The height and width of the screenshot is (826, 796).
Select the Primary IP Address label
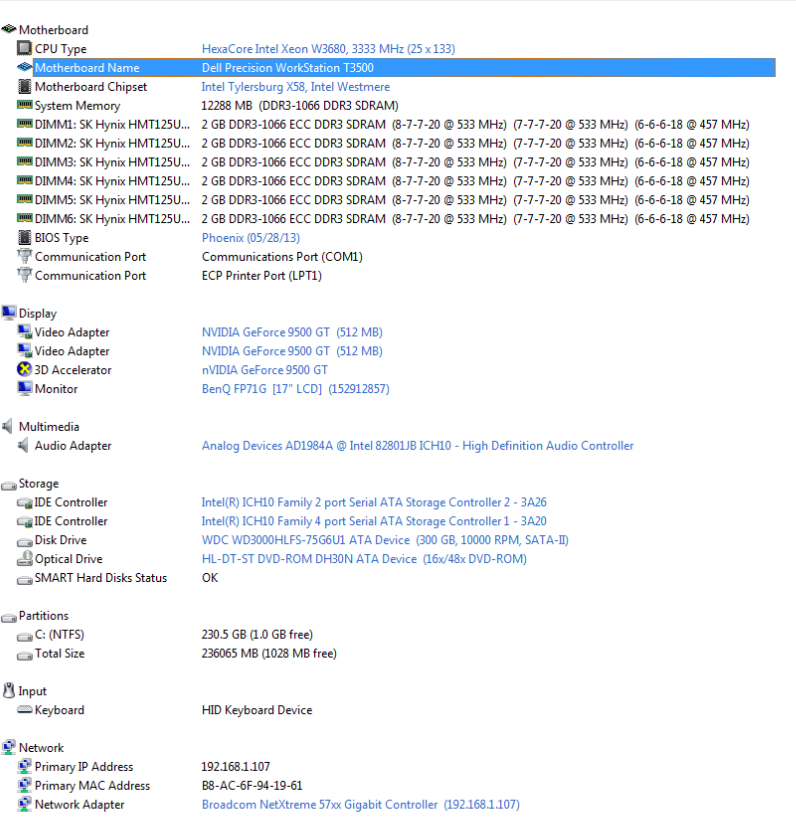84,767
